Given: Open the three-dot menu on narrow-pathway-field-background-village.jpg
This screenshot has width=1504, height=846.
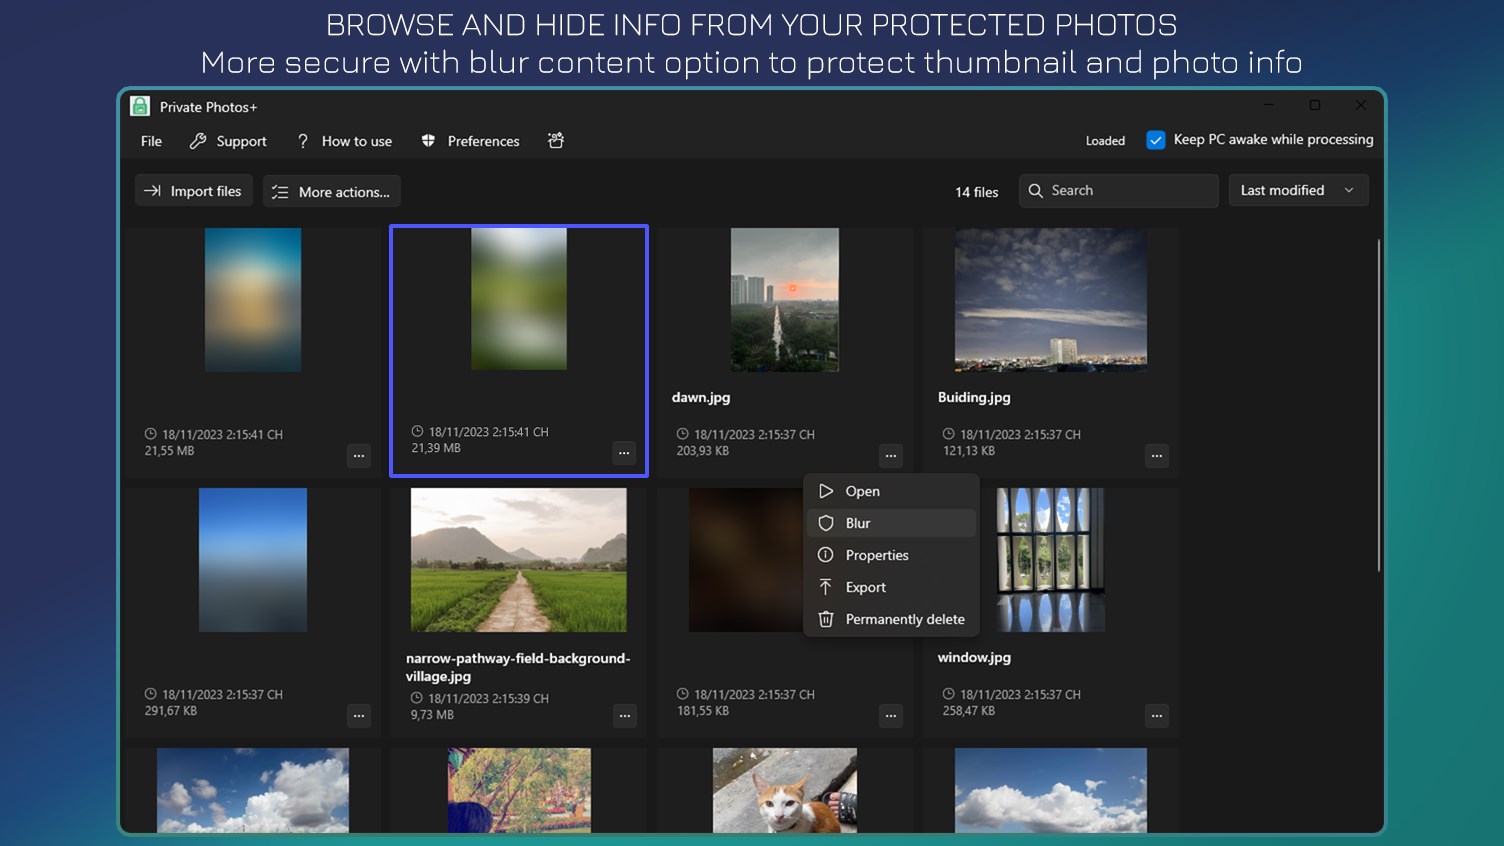Looking at the screenshot, I should point(624,716).
